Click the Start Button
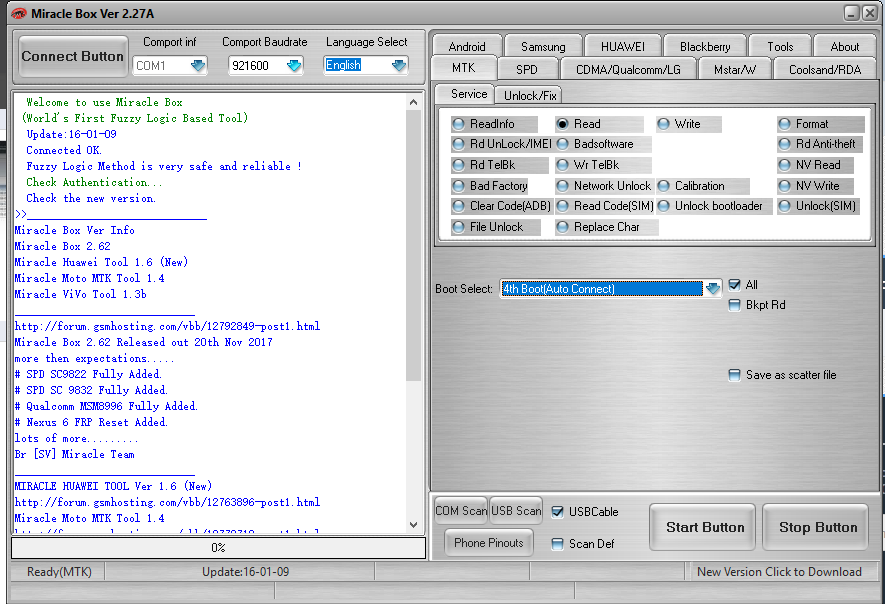Image resolution: width=885 pixels, height=604 pixels. (705, 527)
